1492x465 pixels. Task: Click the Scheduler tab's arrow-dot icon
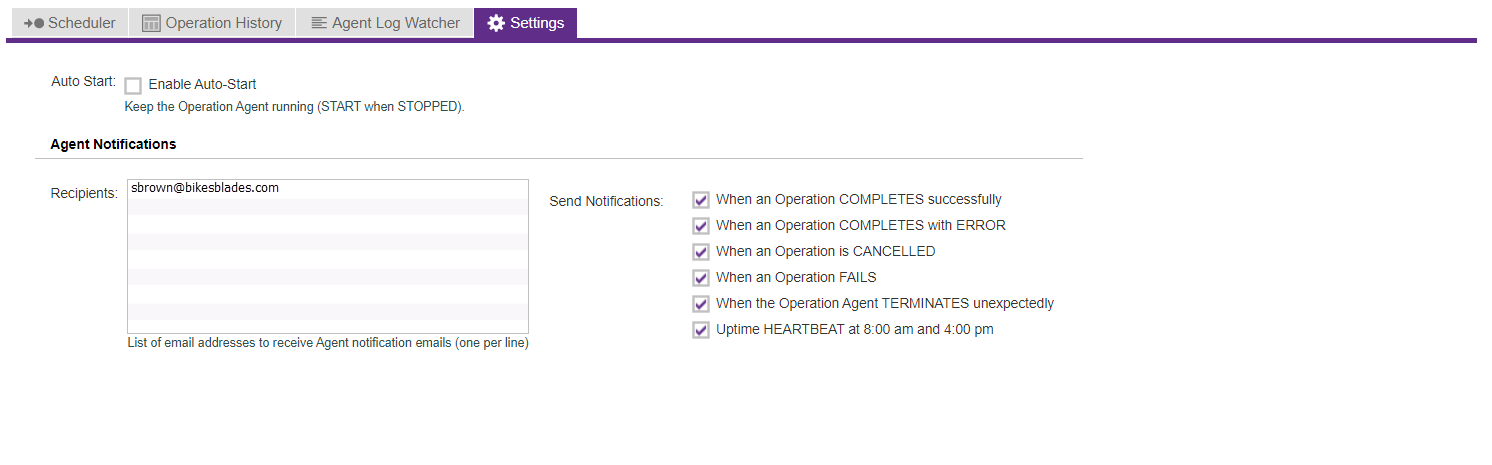(34, 23)
